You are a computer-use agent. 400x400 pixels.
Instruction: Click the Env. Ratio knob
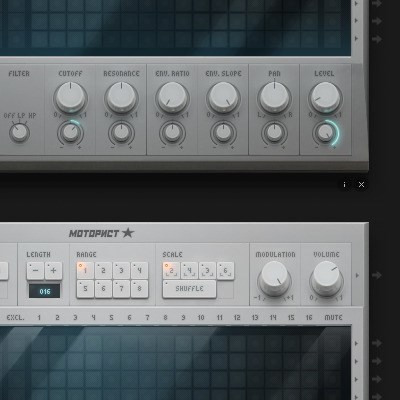tap(172, 97)
